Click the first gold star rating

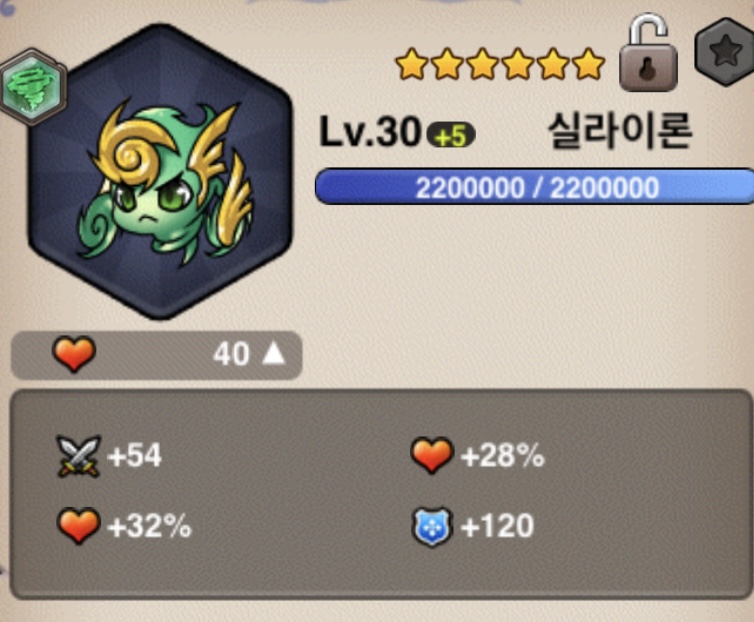[412, 63]
